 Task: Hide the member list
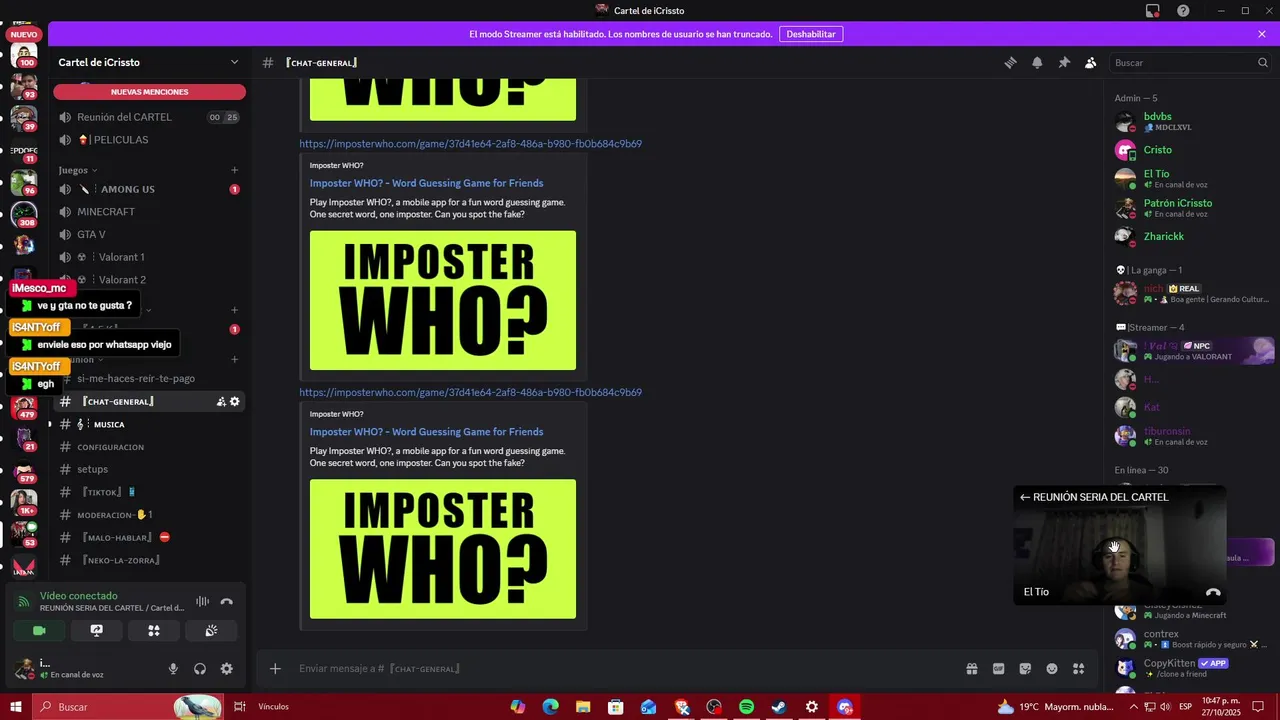click(1091, 62)
